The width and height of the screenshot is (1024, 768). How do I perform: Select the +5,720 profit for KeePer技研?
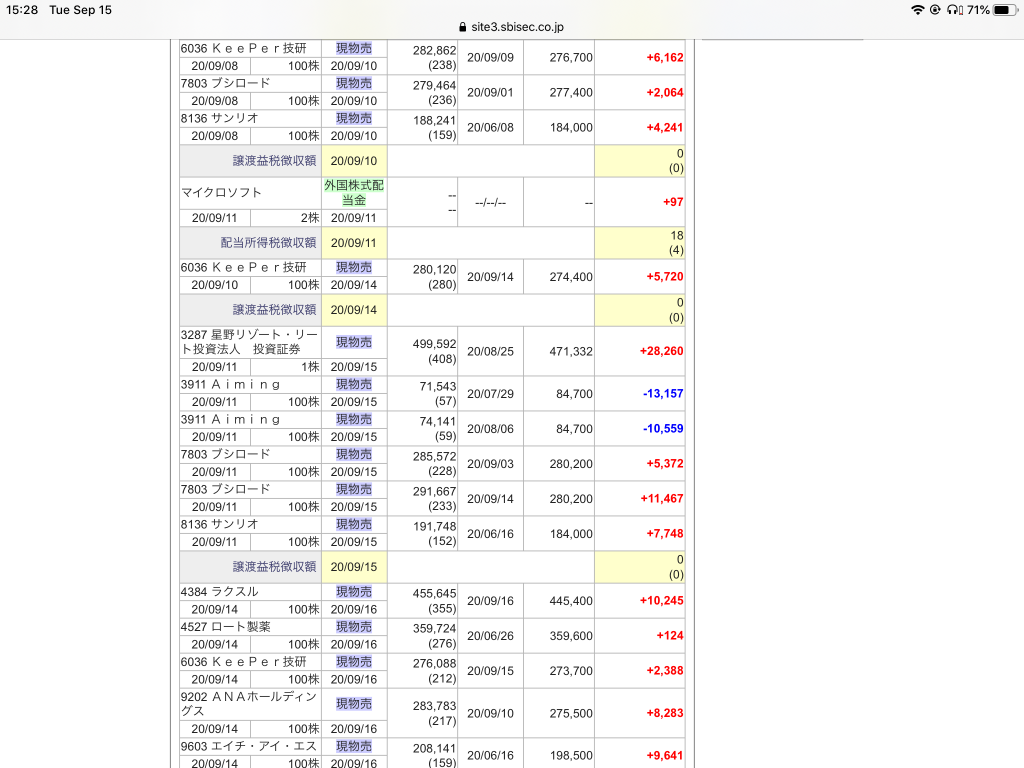point(665,277)
